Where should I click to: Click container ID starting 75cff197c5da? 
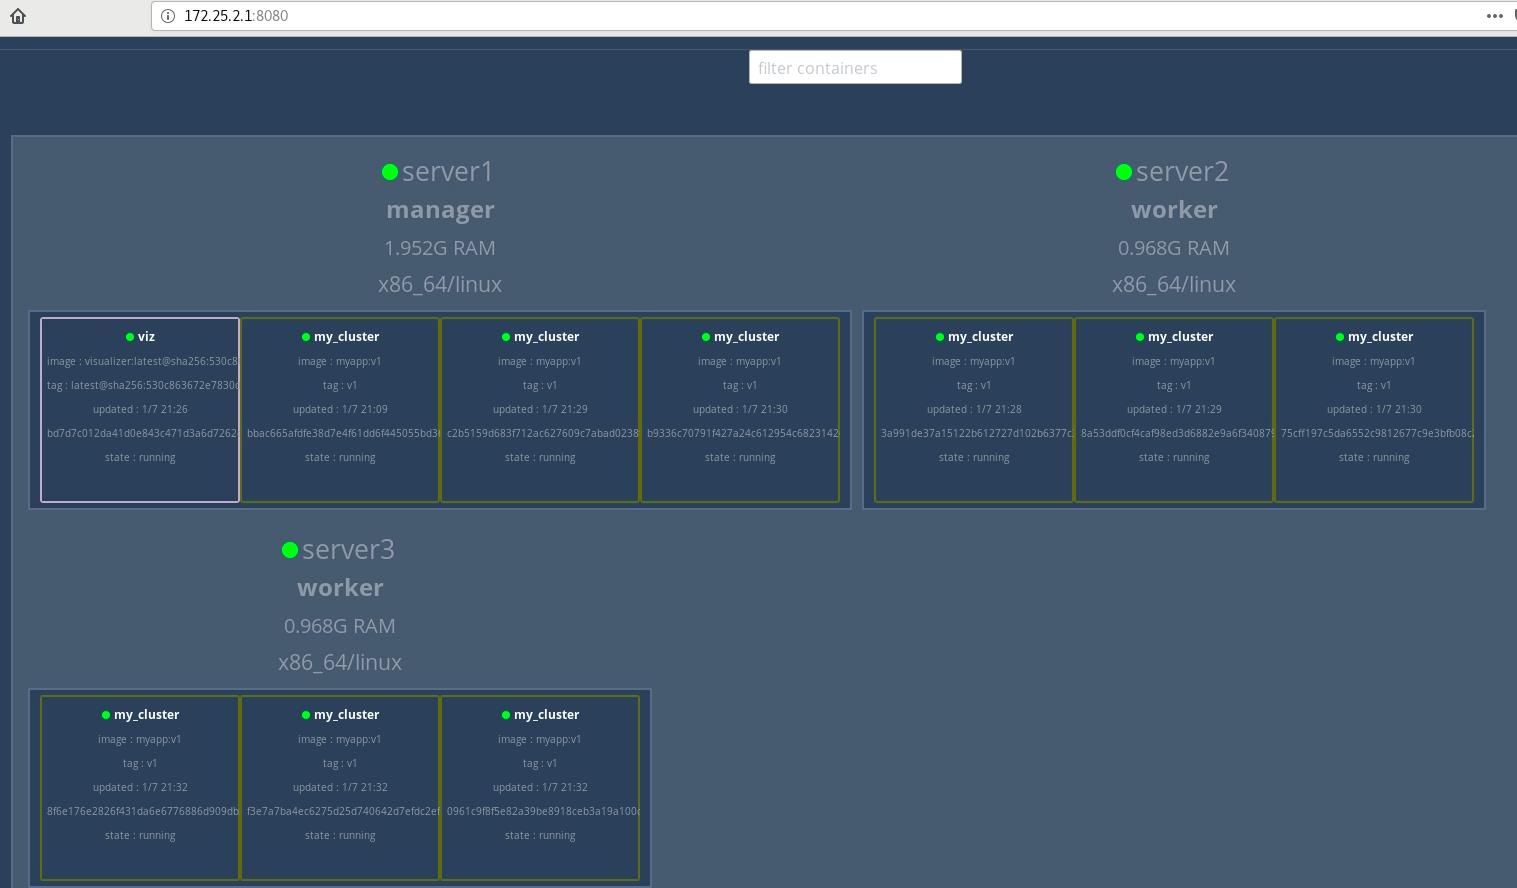(1377, 433)
